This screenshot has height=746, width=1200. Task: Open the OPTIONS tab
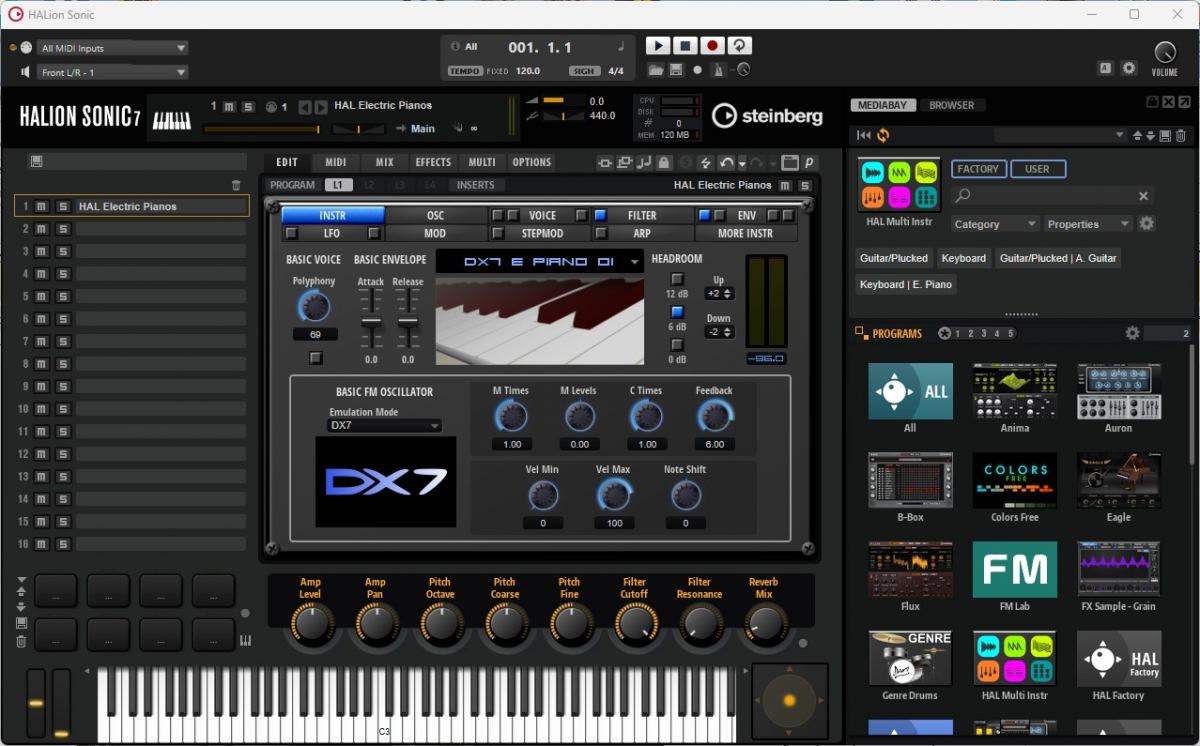[532, 162]
